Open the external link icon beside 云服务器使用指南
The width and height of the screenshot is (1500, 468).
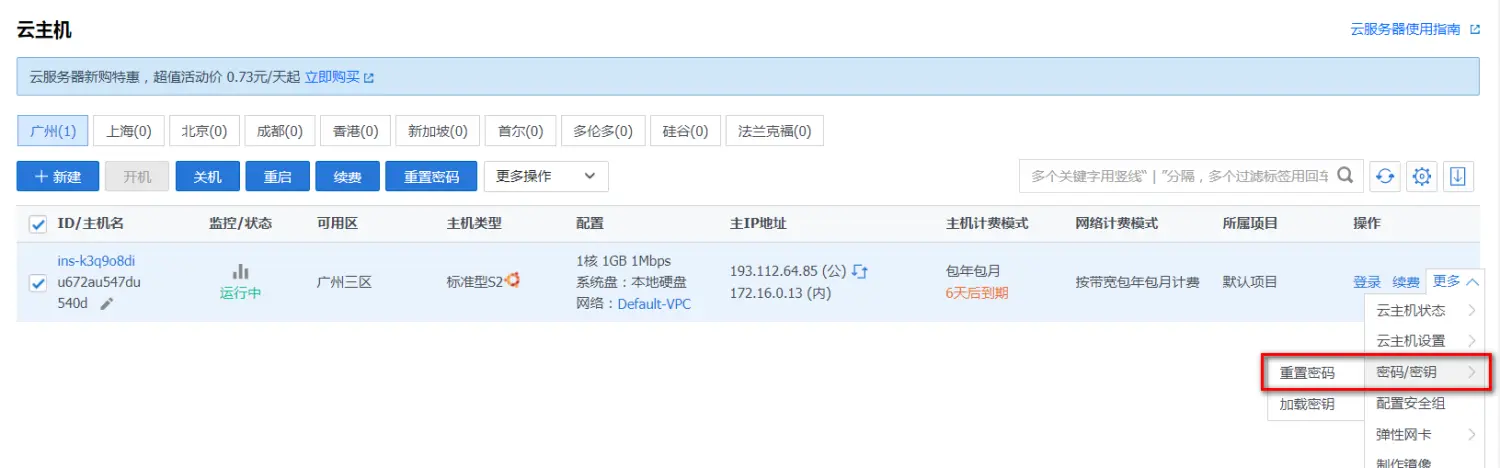(1475, 30)
